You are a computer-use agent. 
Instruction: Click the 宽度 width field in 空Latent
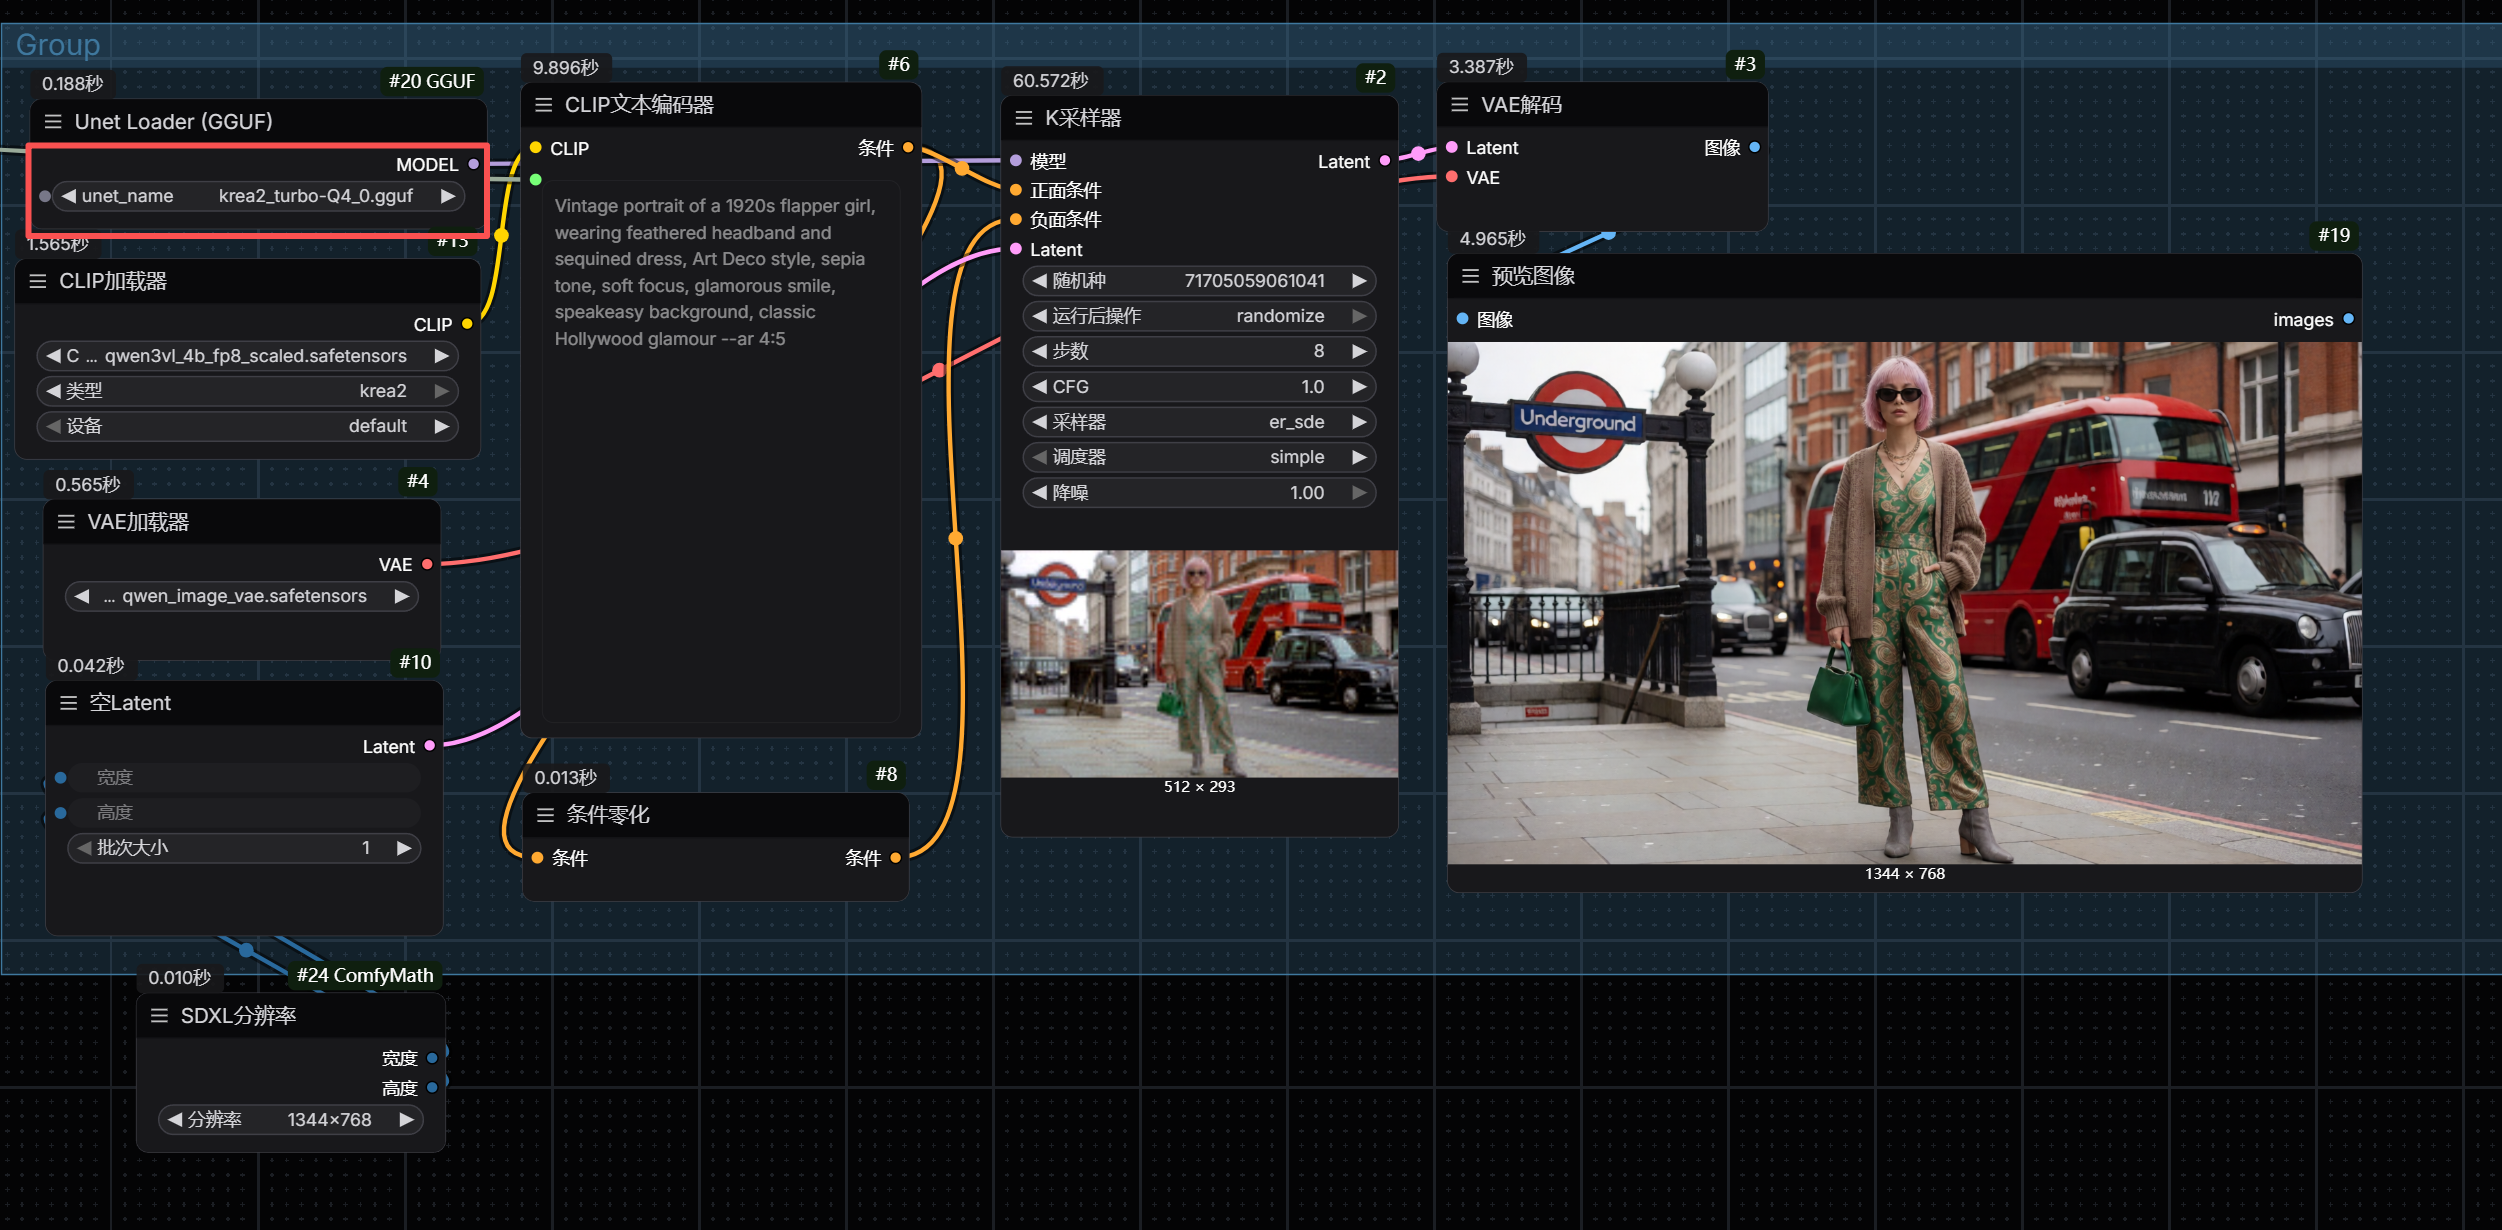click(243, 778)
